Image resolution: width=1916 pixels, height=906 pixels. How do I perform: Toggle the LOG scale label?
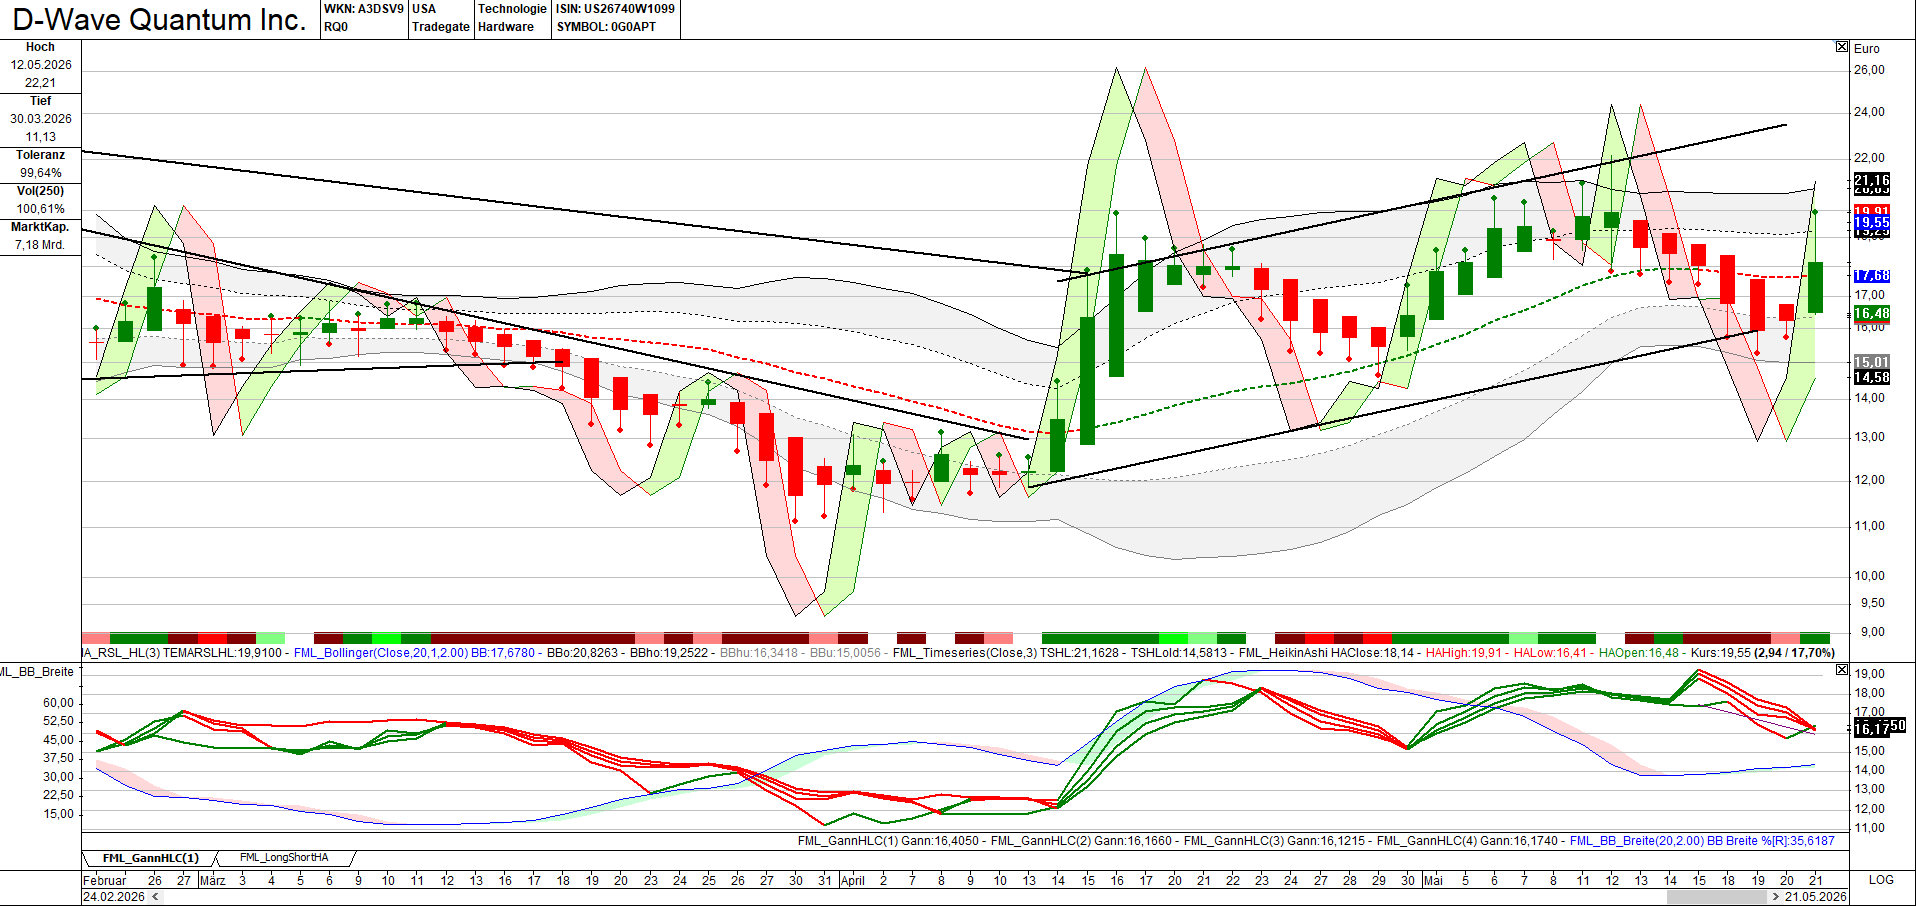[x=1881, y=880]
